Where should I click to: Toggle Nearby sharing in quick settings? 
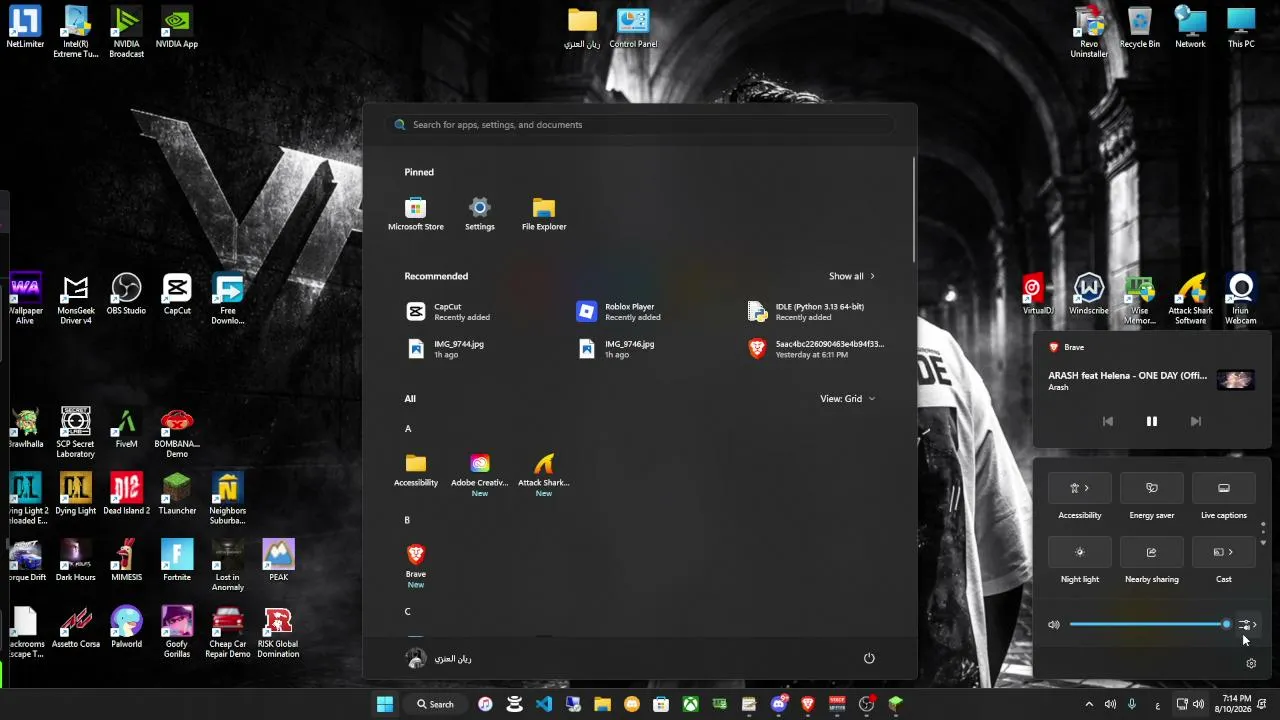click(1152, 552)
